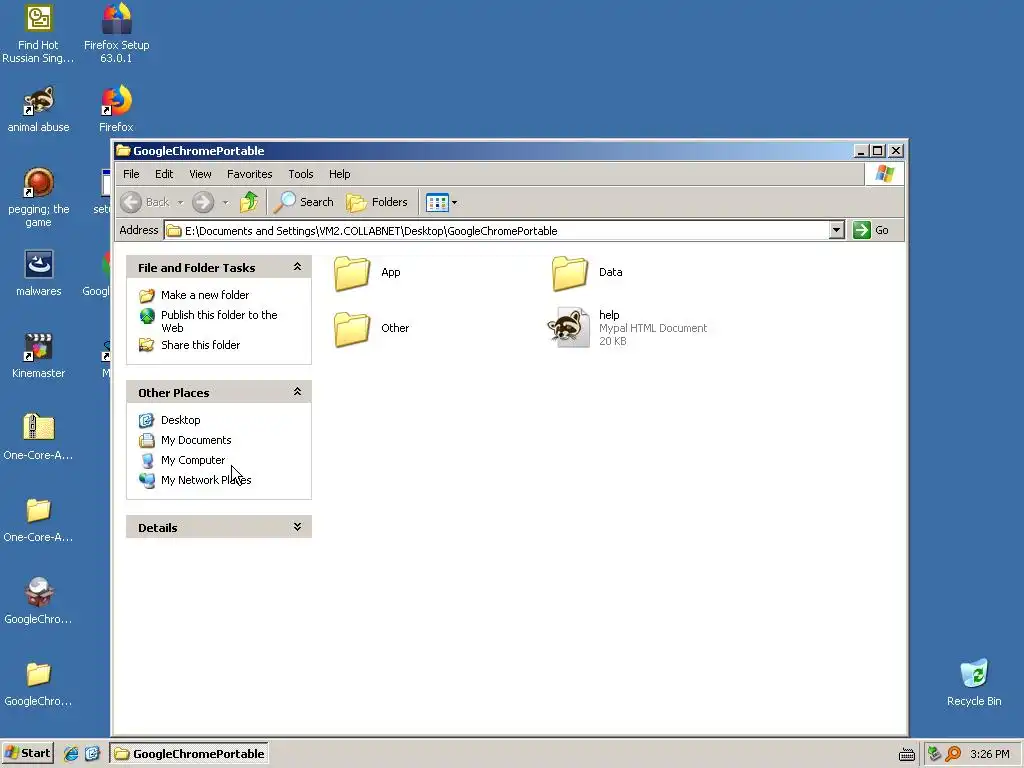This screenshot has width=1024, height=768.
Task: Select Find Hot Russian Sing desktop icon
Action: pos(38,34)
